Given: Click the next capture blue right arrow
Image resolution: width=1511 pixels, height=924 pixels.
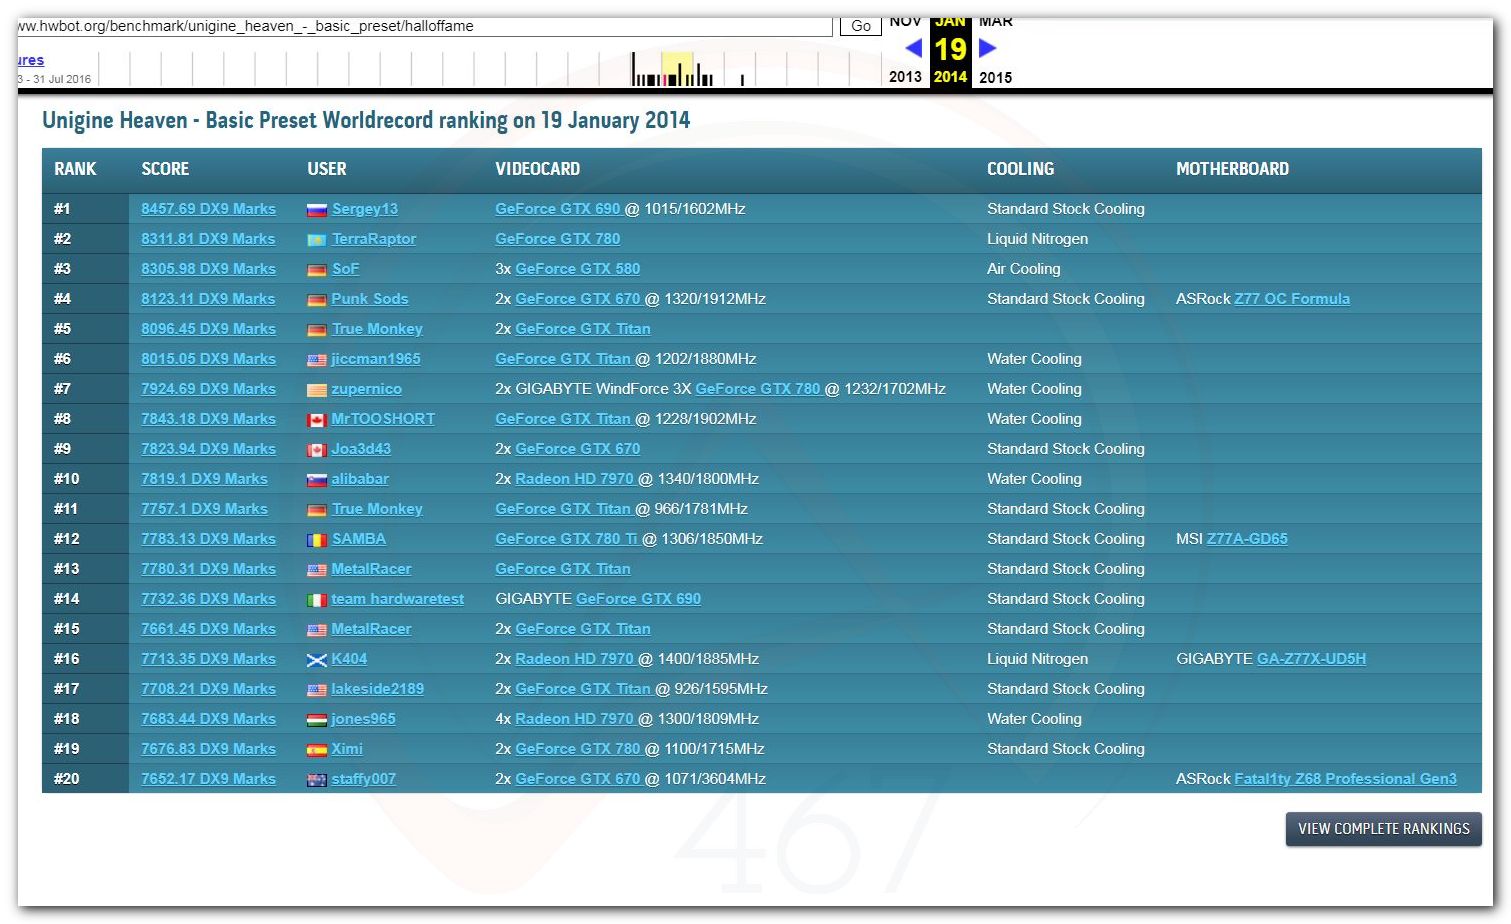Looking at the screenshot, I should (x=987, y=47).
